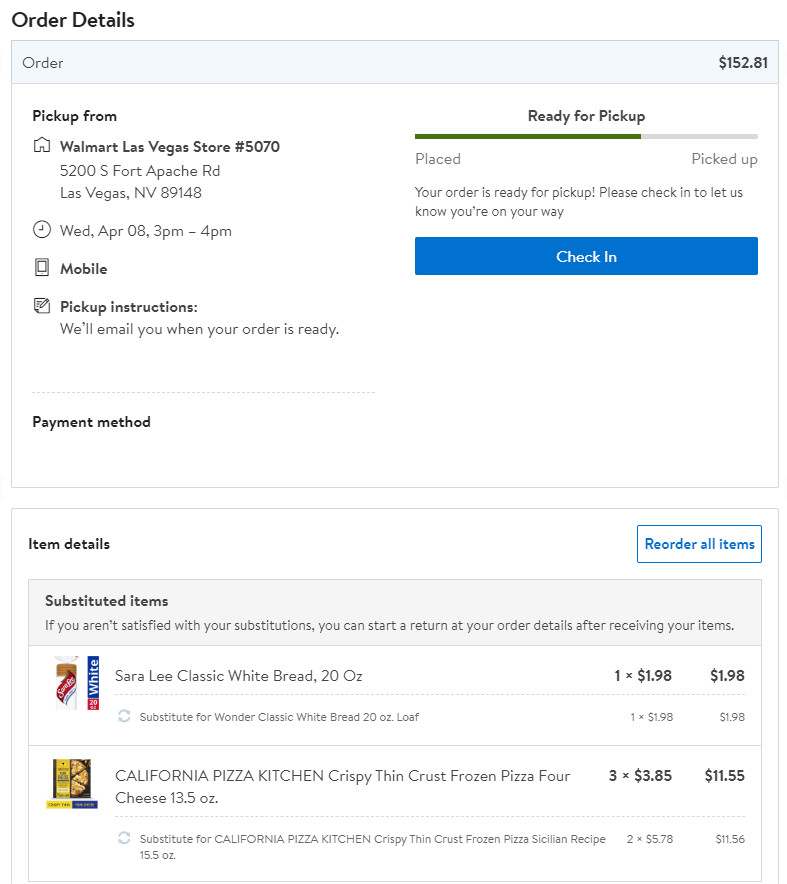Image resolution: width=787 pixels, height=884 pixels.
Task: Click the Sara Lee bread product thumbnail
Action: pyautogui.click(x=76, y=683)
